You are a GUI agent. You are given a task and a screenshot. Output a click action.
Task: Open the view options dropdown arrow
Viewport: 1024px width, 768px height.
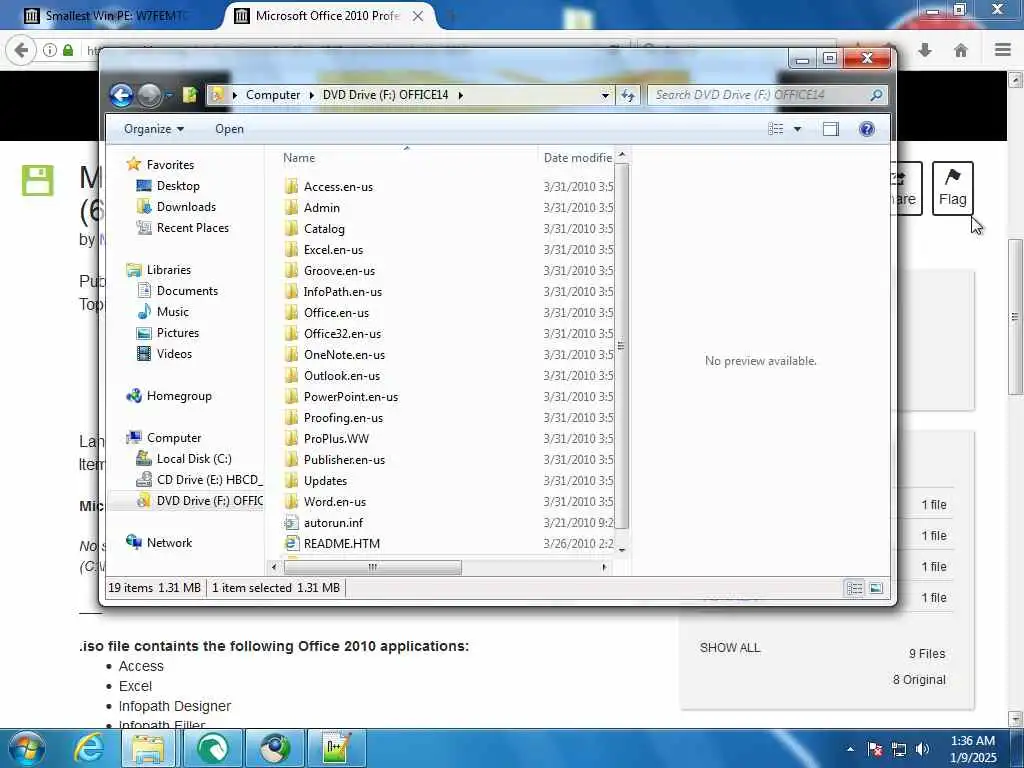point(797,129)
